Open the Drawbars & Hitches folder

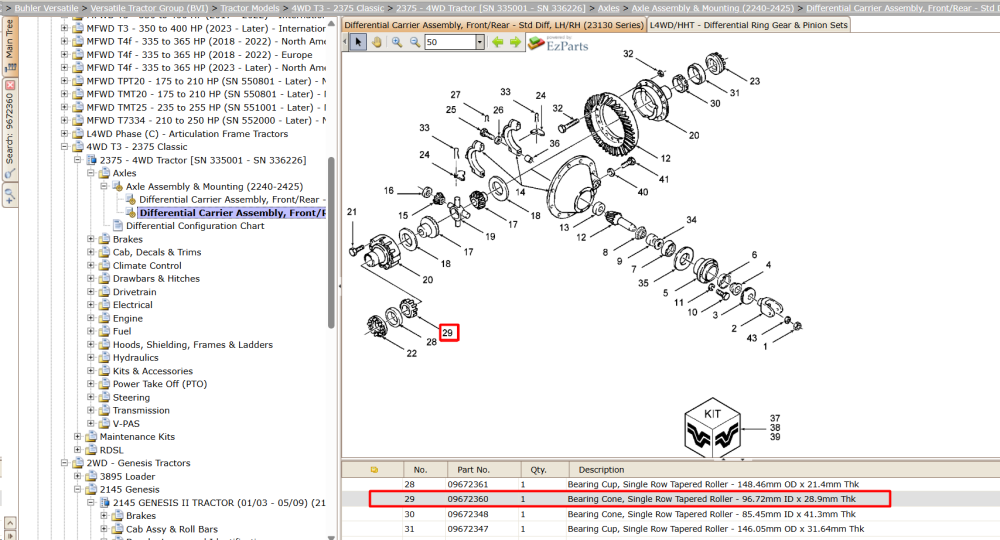pos(156,279)
